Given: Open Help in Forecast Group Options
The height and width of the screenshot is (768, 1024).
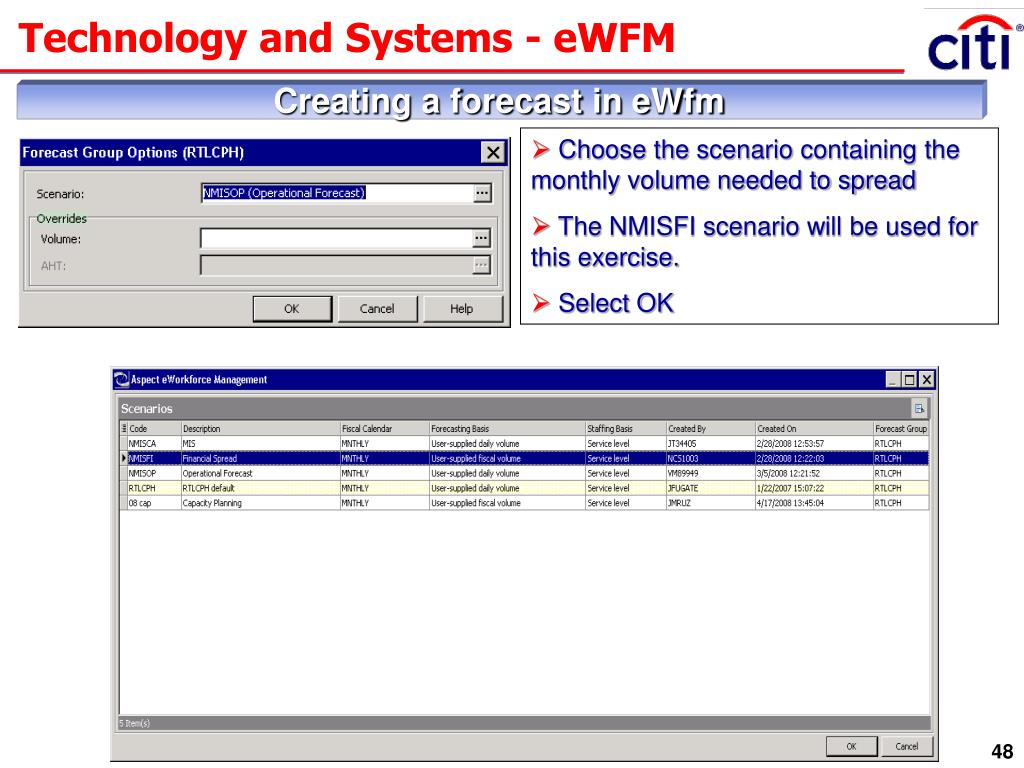Looking at the screenshot, I should coord(462,309).
